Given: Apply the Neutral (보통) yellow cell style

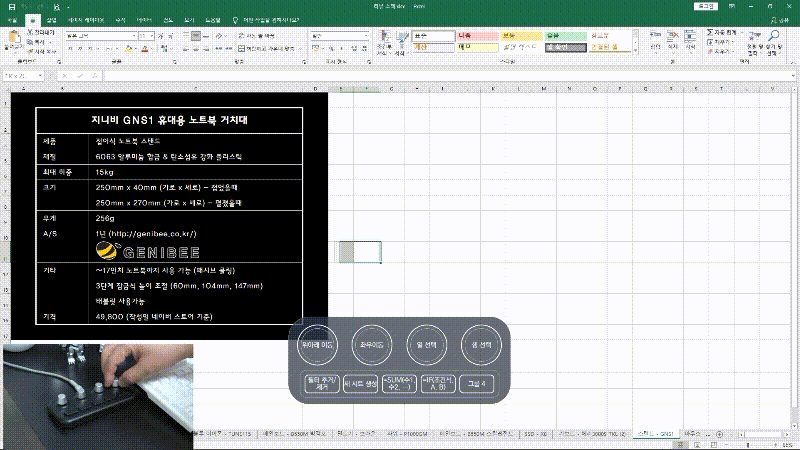Looking at the screenshot, I should [521, 36].
